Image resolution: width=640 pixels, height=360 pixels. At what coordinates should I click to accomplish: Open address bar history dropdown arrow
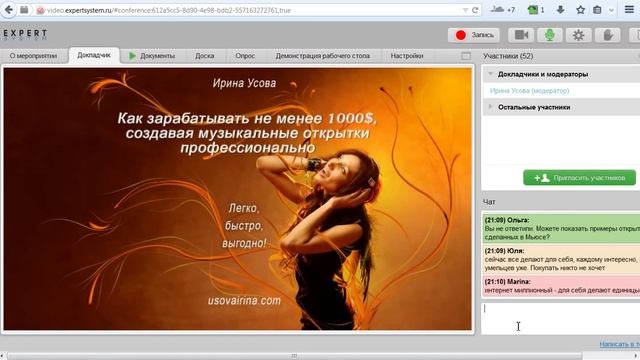[x=465, y=10]
